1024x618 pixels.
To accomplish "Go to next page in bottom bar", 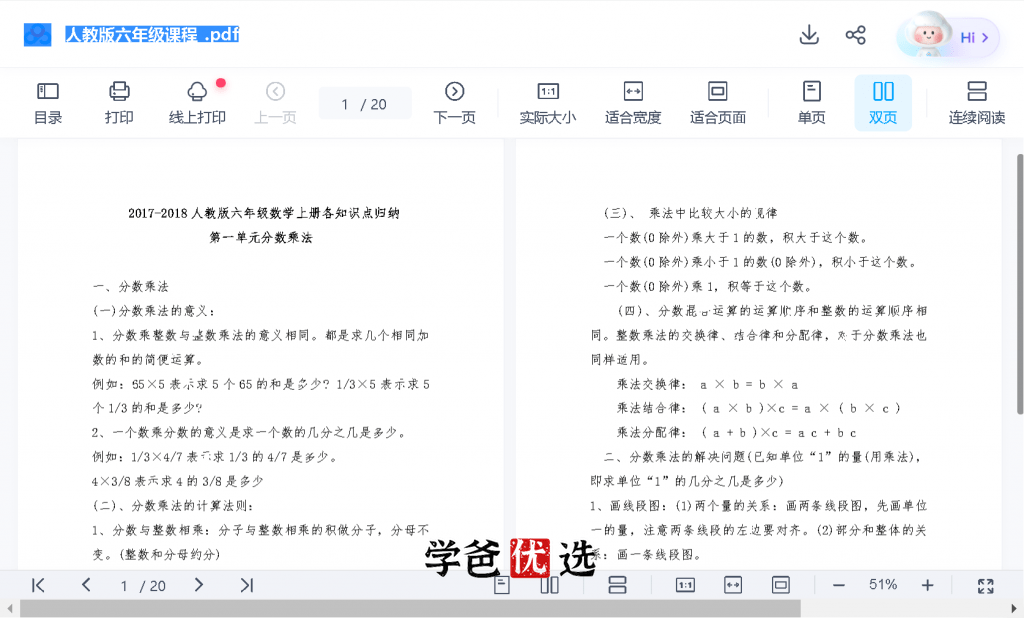I will (x=199, y=585).
